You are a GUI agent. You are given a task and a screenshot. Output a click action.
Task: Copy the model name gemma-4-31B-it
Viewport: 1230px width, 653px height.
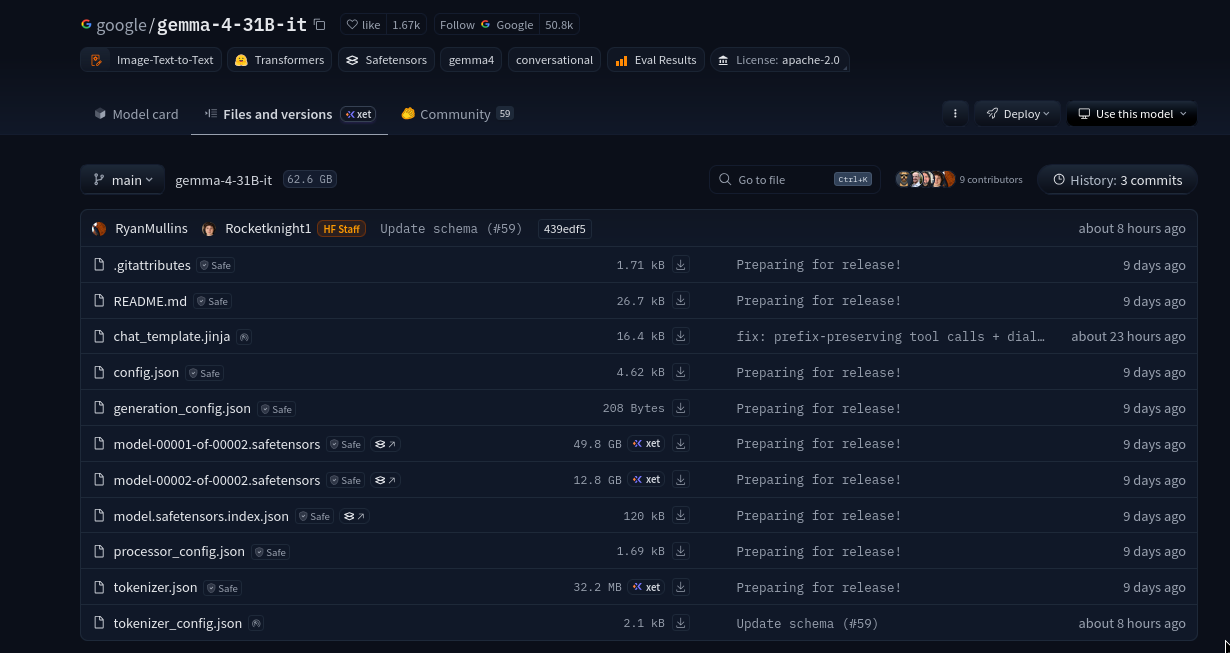319,25
